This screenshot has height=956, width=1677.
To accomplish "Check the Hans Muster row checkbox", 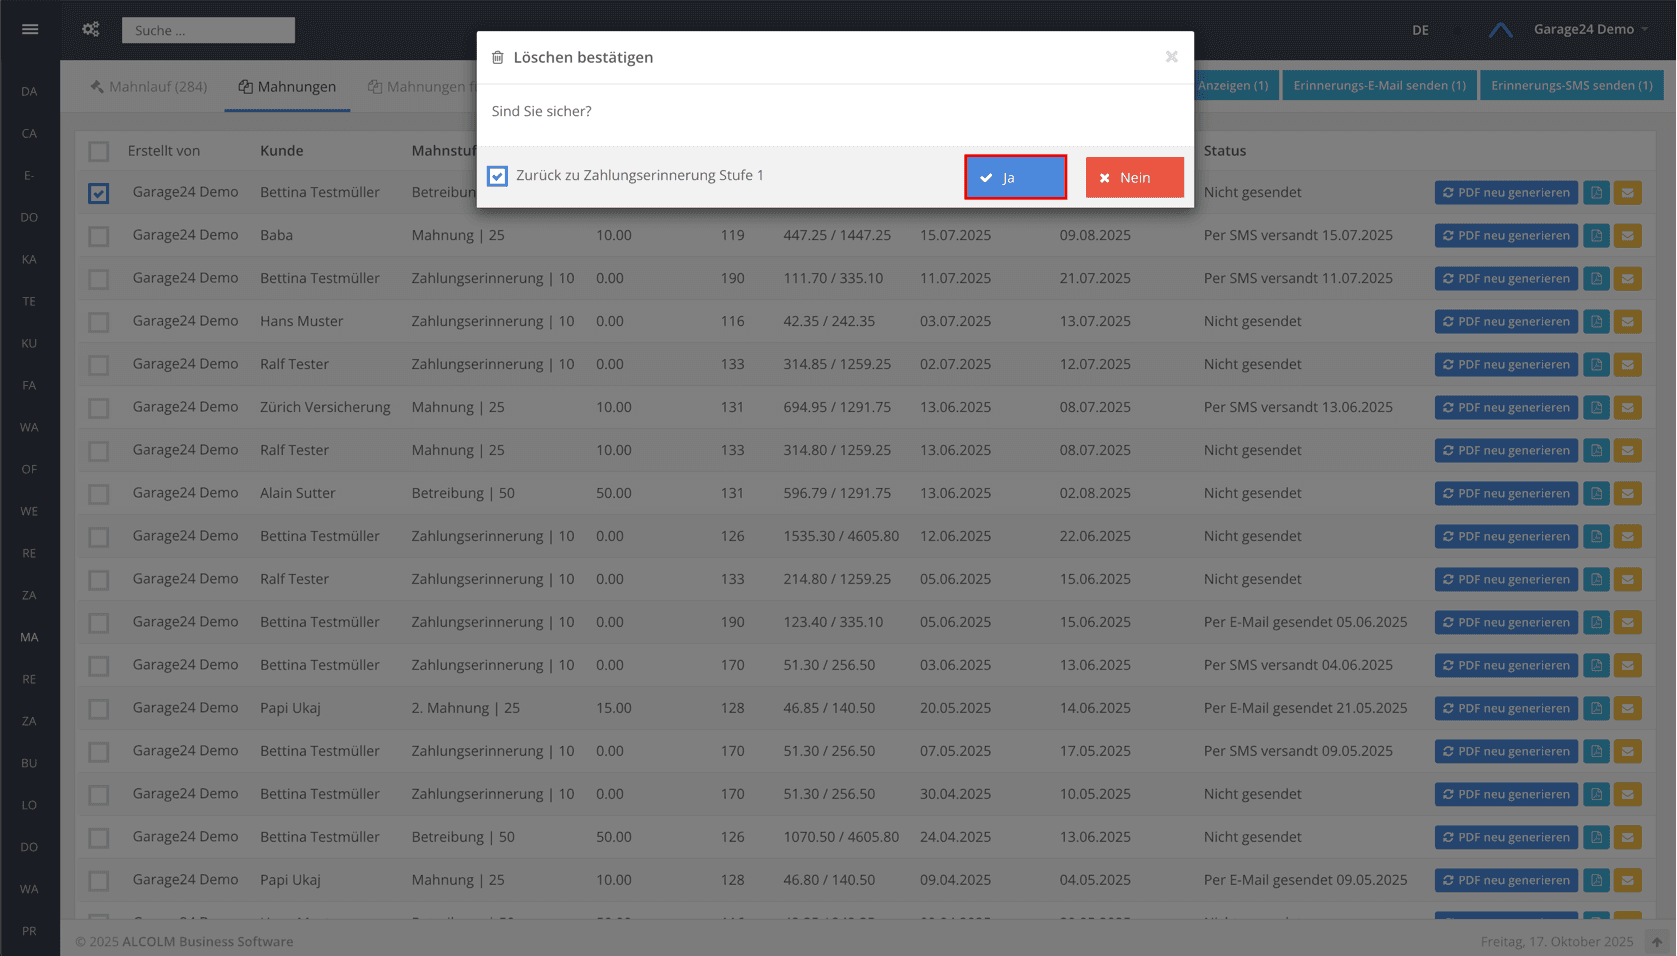I will click(x=98, y=322).
